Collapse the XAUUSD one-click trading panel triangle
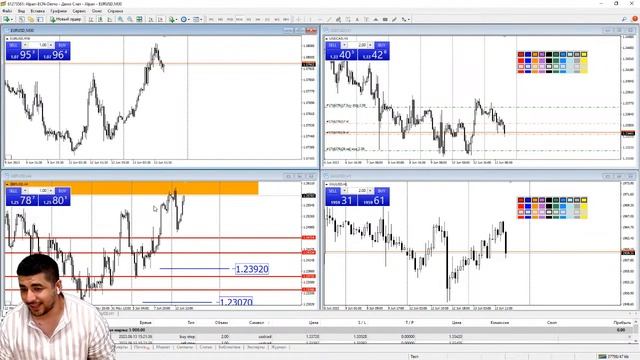Viewport: 640px width, 360px height. 327,184
